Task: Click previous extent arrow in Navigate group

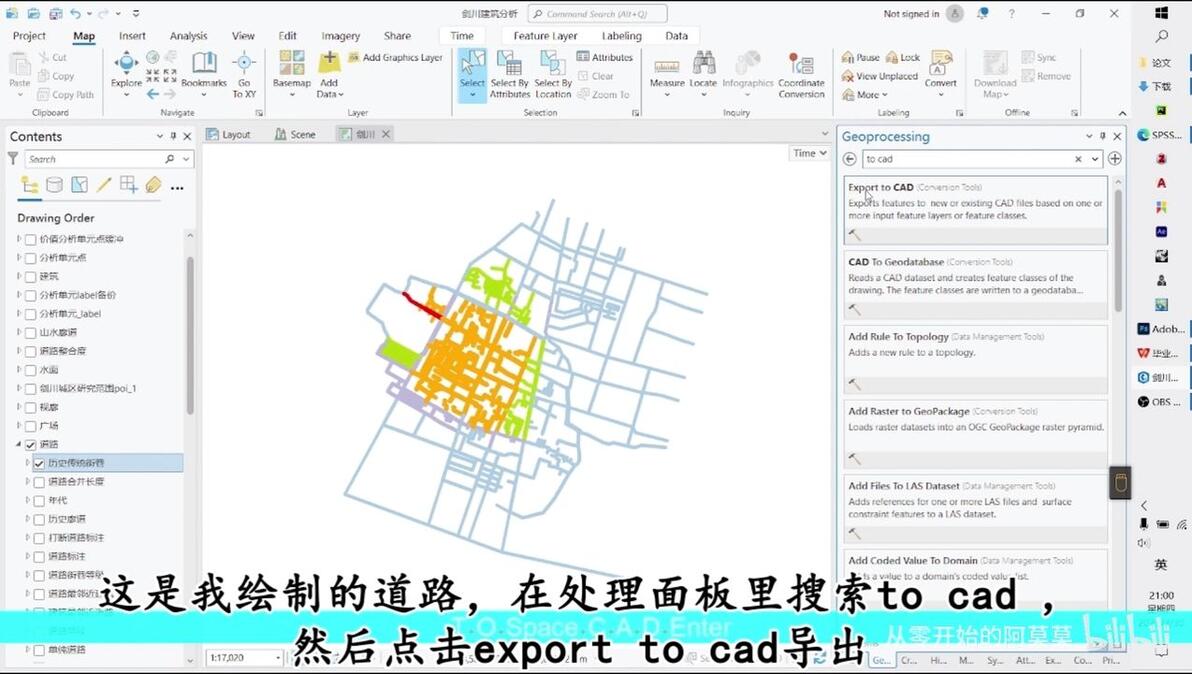Action: 153,94
